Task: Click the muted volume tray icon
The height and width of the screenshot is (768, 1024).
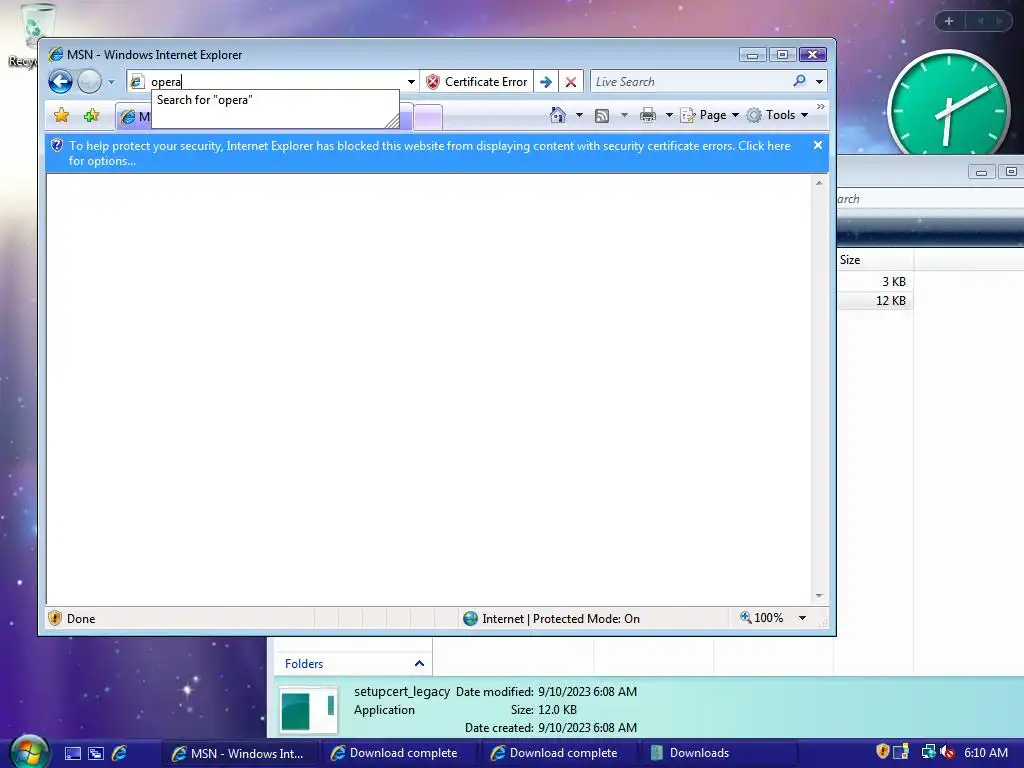Action: click(947, 752)
